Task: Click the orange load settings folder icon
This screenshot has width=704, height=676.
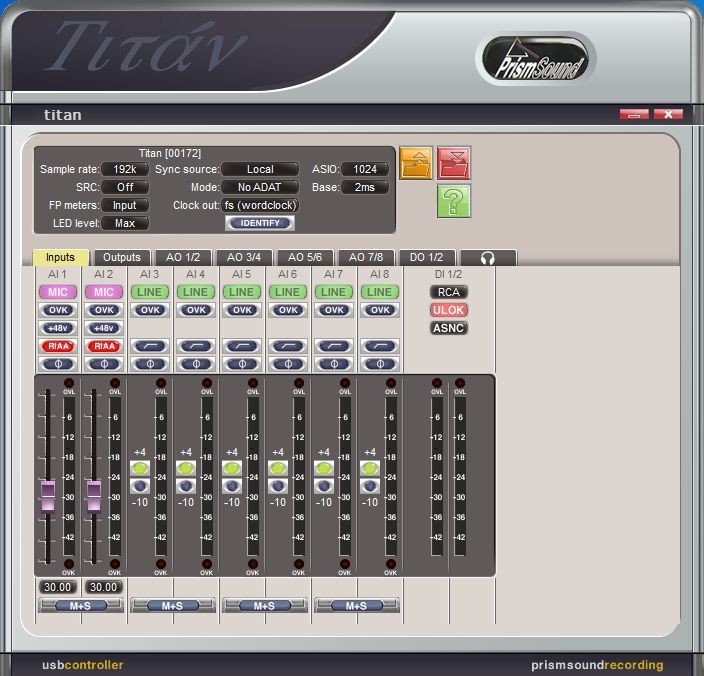Action: tap(416, 163)
